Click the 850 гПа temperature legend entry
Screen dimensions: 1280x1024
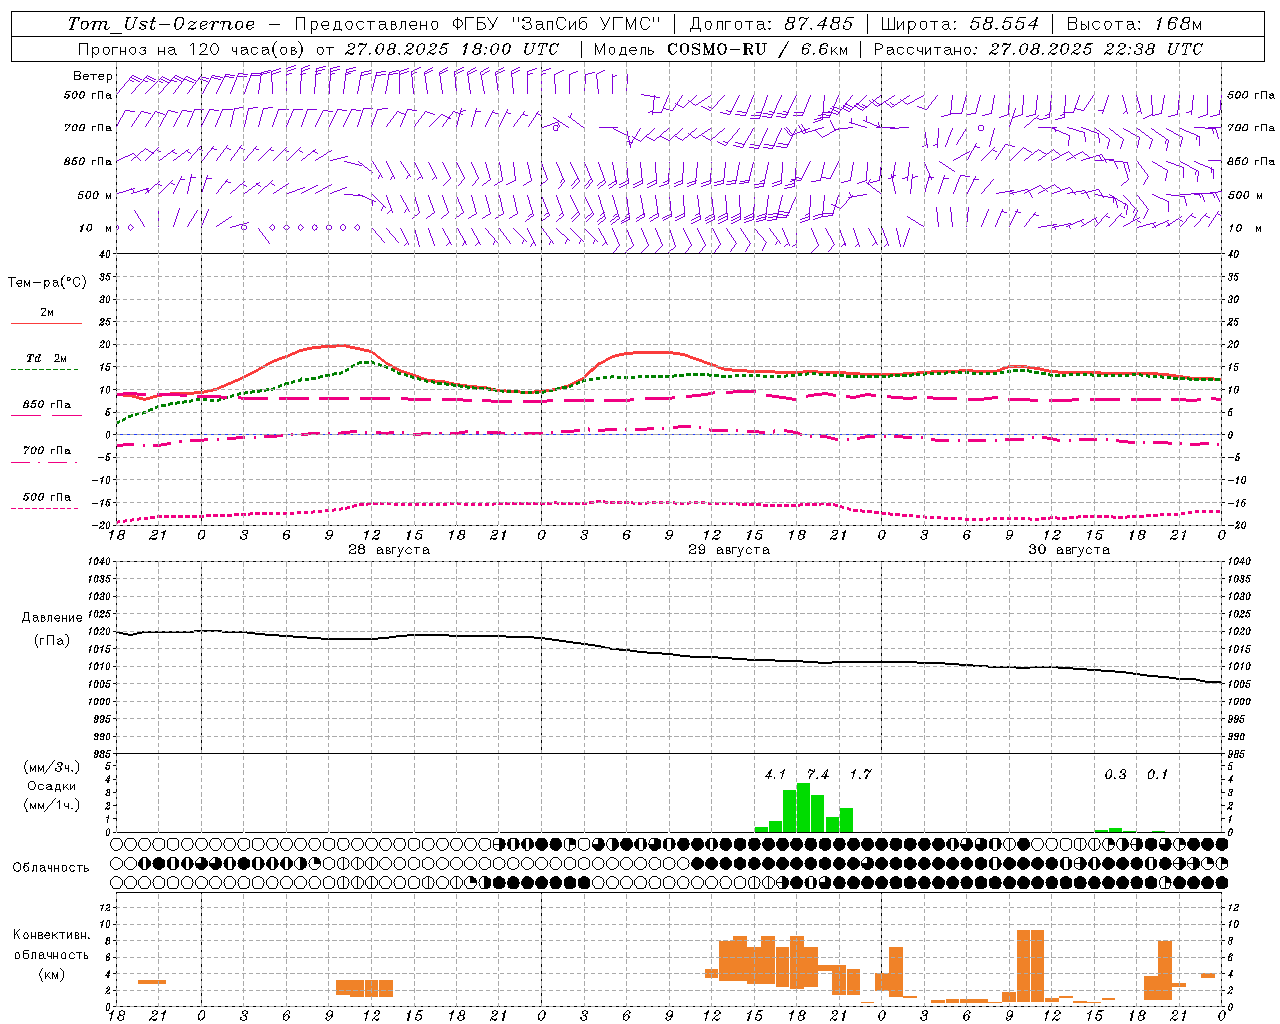(x=46, y=405)
